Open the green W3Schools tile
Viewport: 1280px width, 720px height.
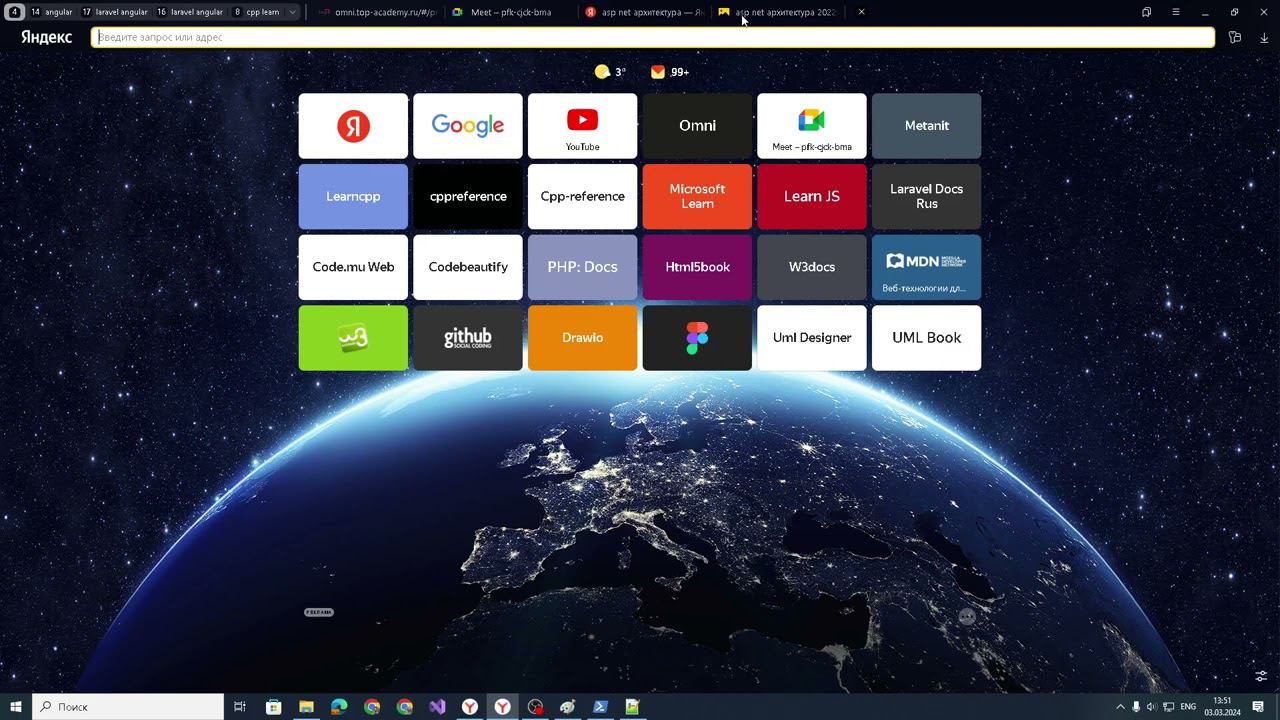pos(353,338)
